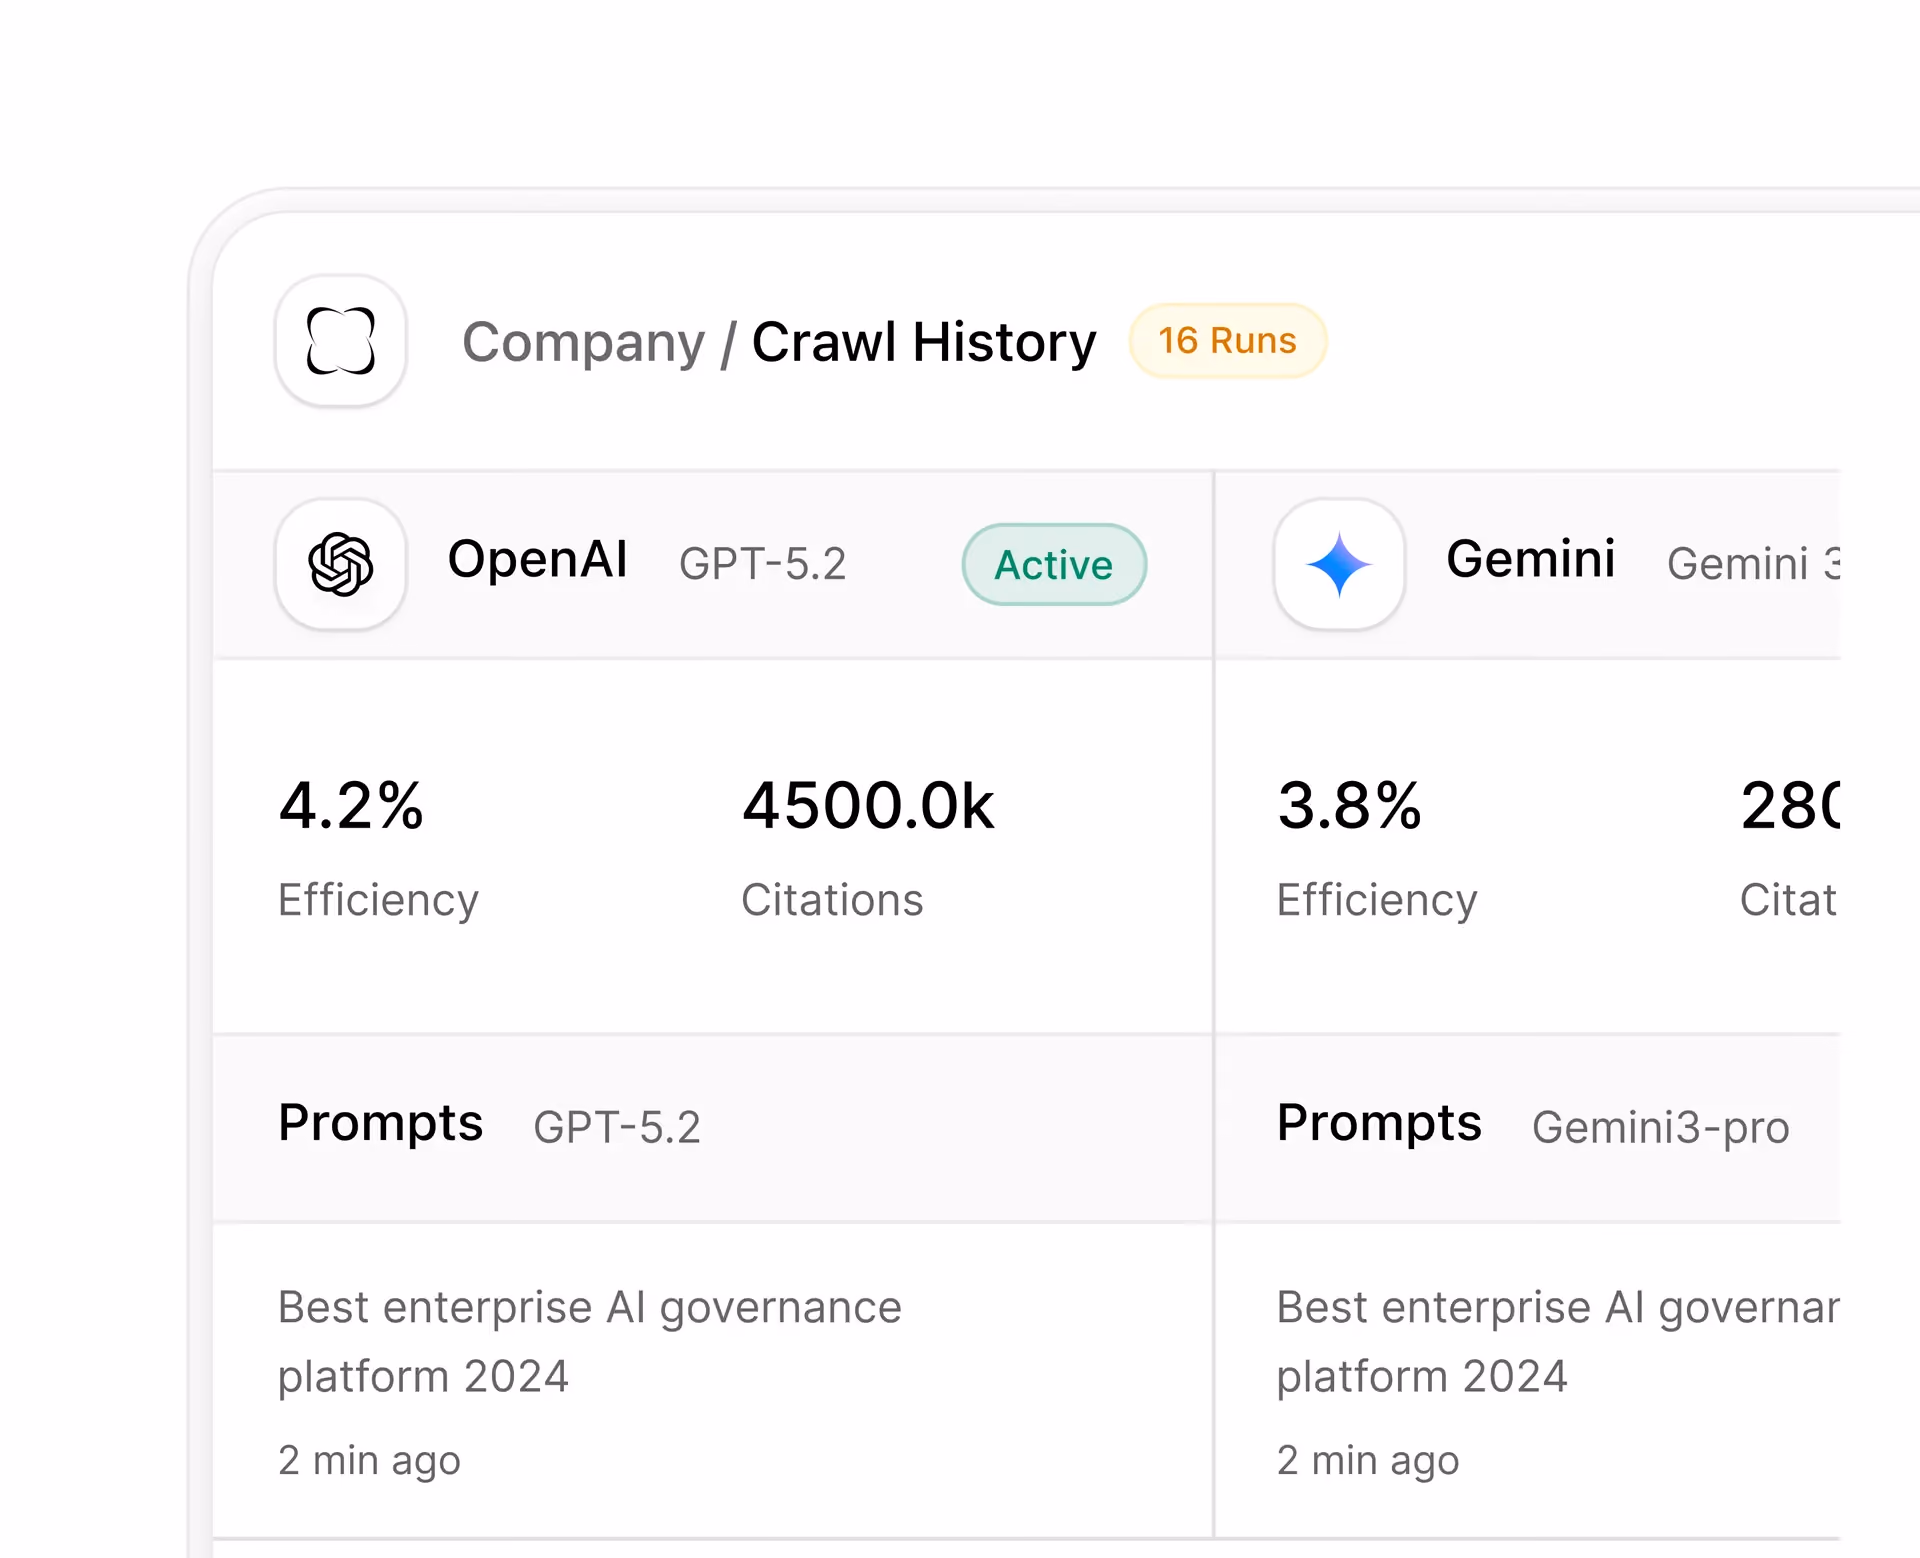The height and width of the screenshot is (1558, 1920).
Task: Click the company logo icon in header
Action: tap(341, 341)
